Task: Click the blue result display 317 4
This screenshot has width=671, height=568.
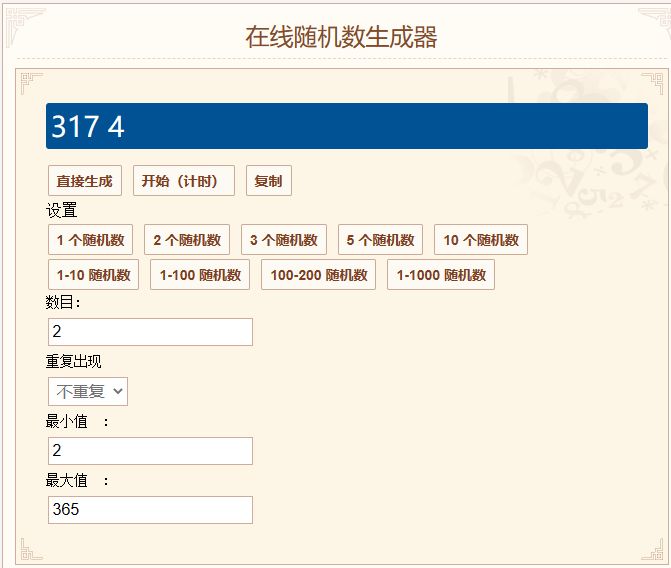Action: tap(347, 126)
